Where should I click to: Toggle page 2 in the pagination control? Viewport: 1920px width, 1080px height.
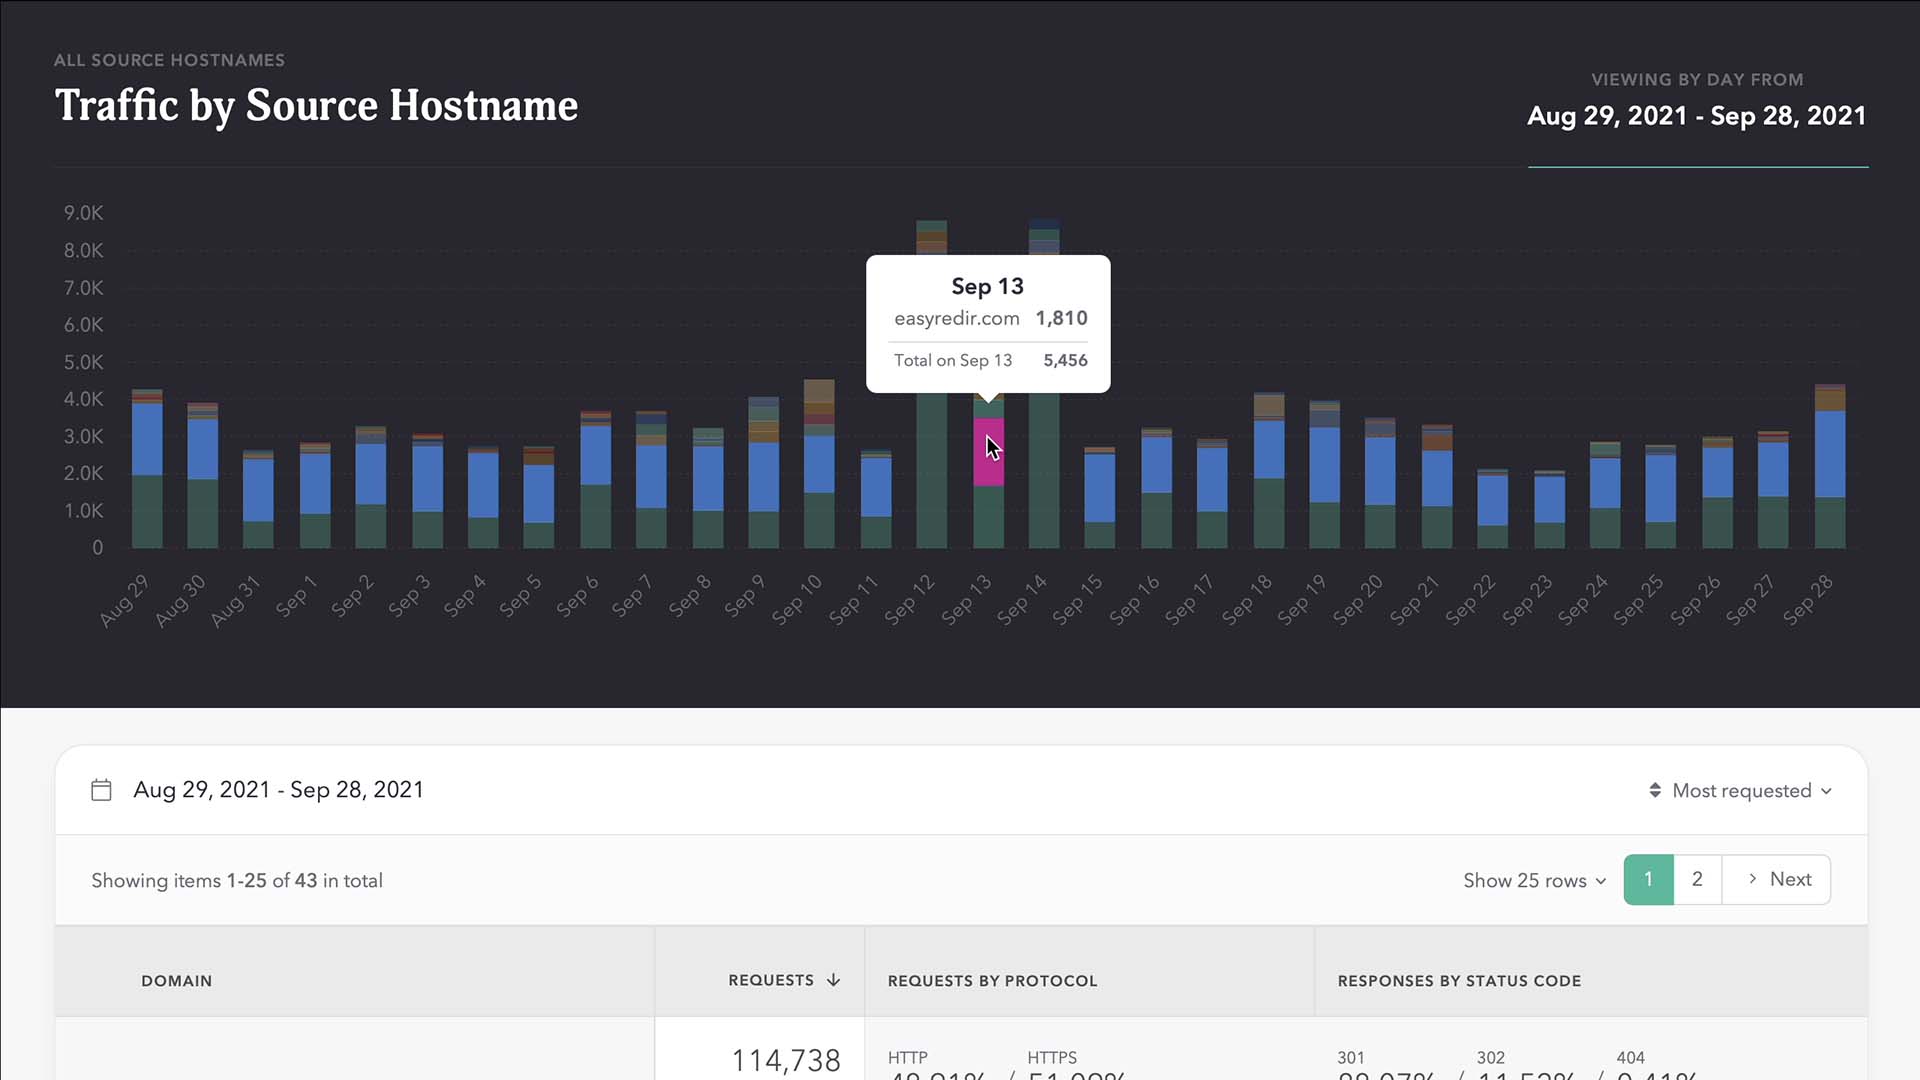(x=1697, y=879)
